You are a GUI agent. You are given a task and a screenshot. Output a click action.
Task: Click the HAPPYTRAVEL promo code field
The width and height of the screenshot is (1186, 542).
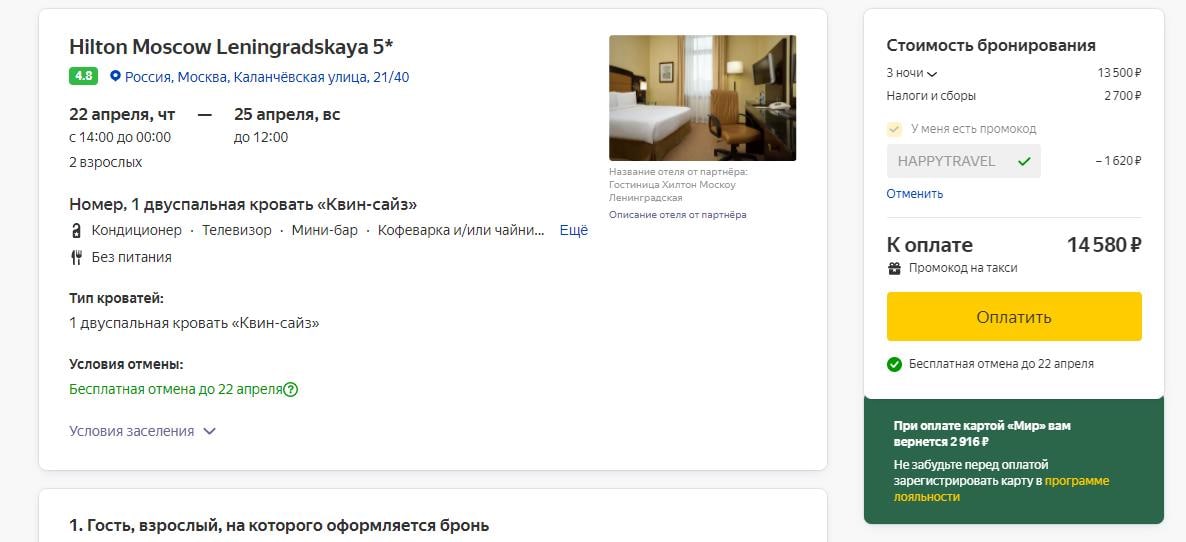(x=963, y=161)
